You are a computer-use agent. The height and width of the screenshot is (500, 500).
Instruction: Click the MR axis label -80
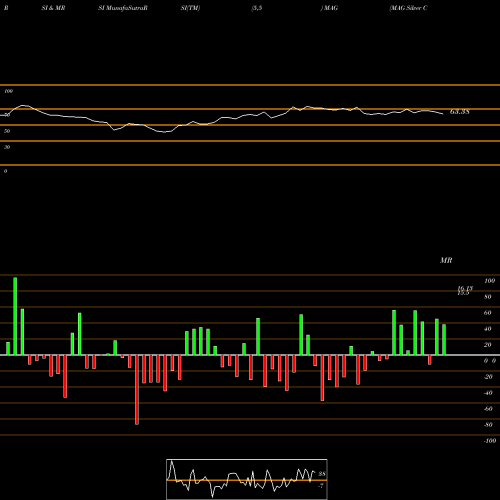[x=488, y=425]
